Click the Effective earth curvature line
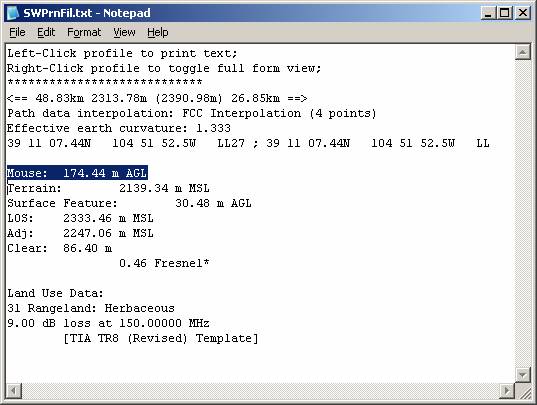537x405 pixels. [119, 128]
